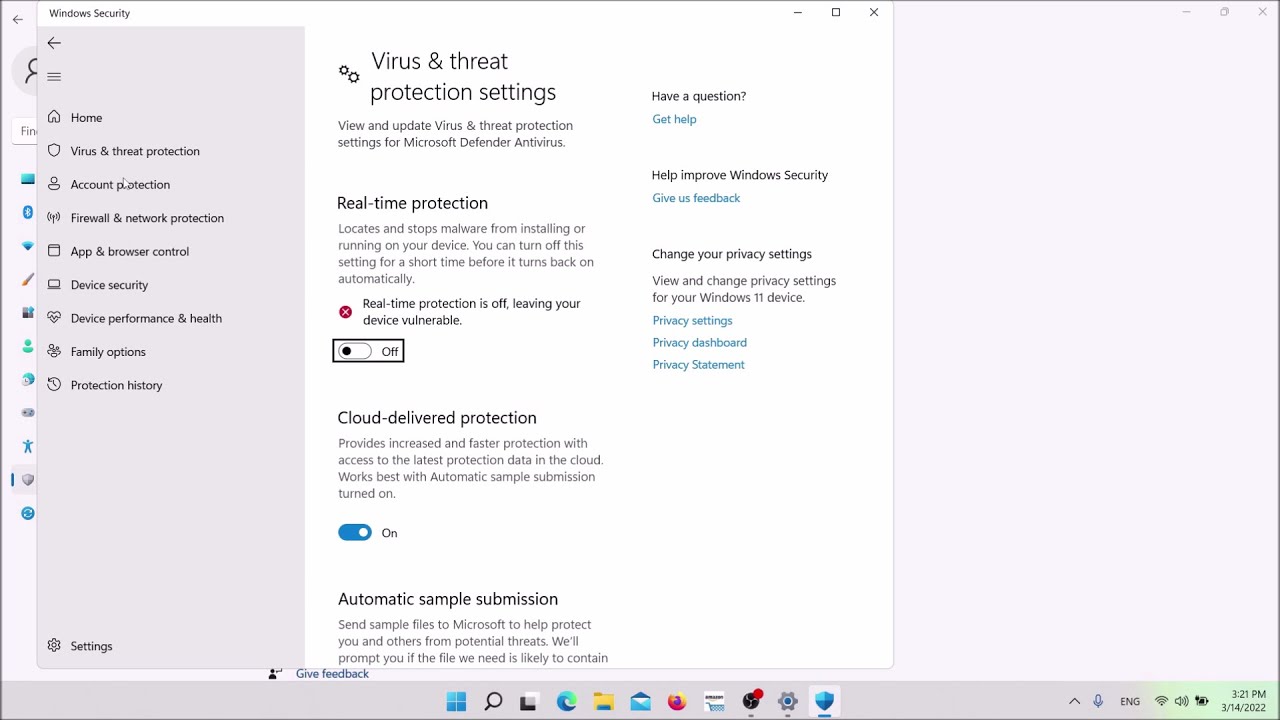Viewport: 1280px width, 720px height.
Task: Click the Family options people icon
Action: pos(54,351)
